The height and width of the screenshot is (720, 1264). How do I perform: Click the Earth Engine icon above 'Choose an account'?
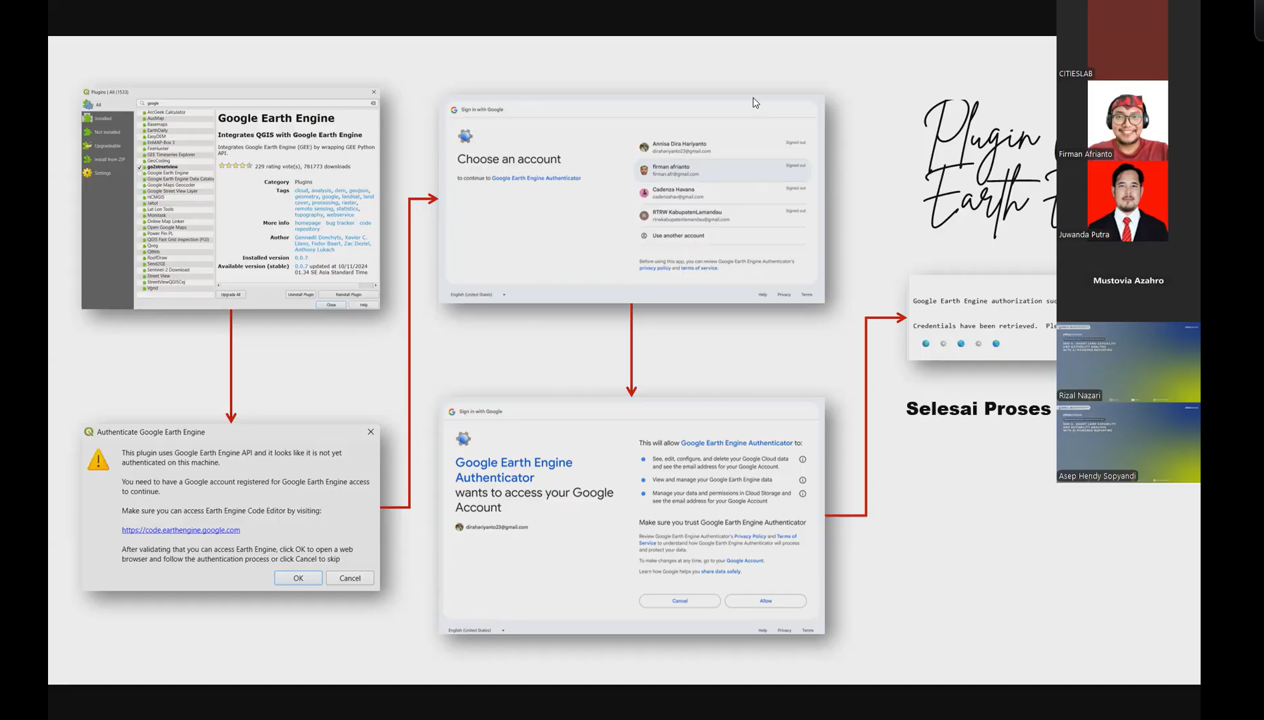click(465, 136)
